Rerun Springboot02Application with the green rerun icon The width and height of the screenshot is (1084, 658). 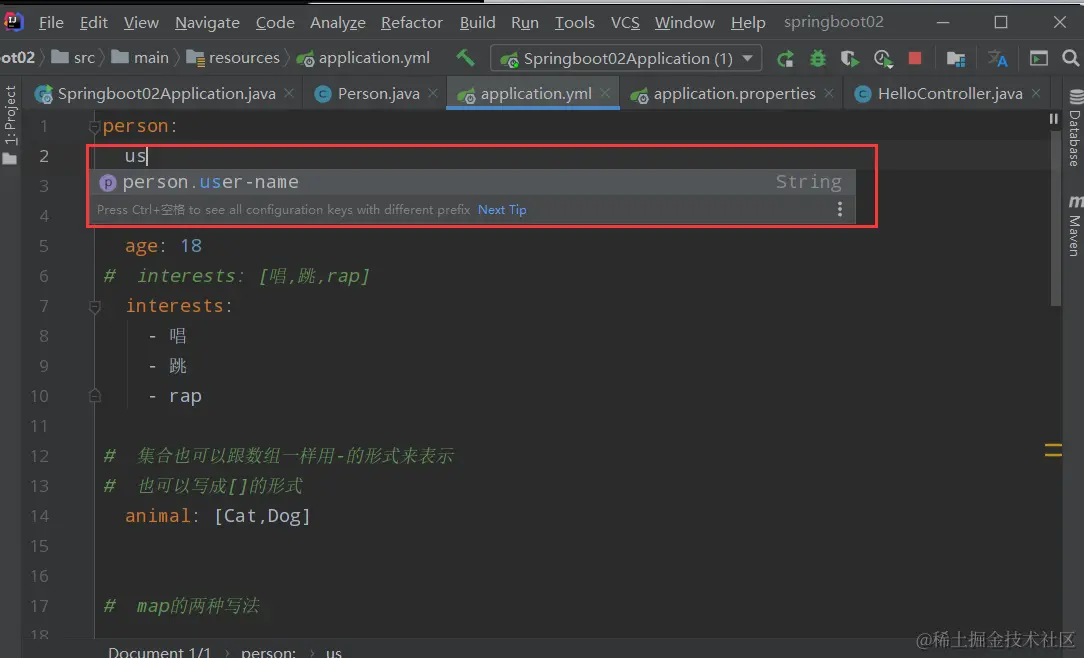pos(785,59)
